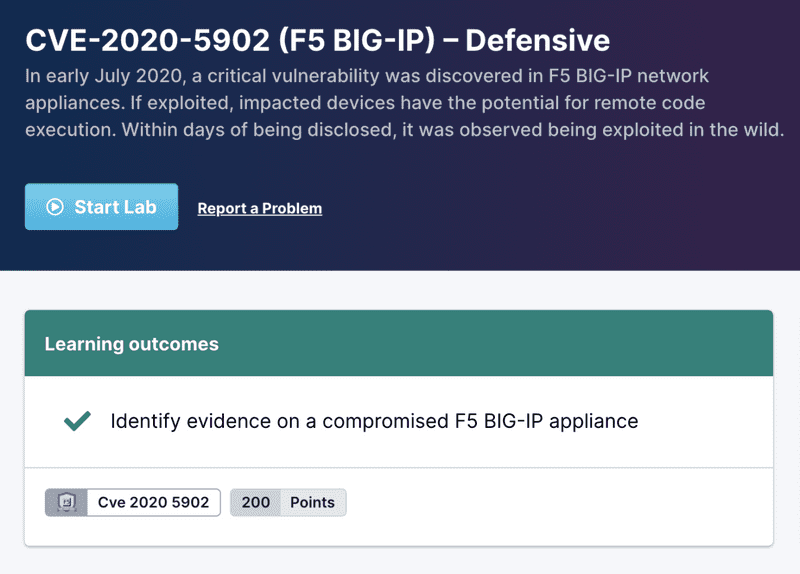This screenshot has height=574, width=800.
Task: Click the 'Identify evidence on a compromised' outcome text
Action: (274, 421)
